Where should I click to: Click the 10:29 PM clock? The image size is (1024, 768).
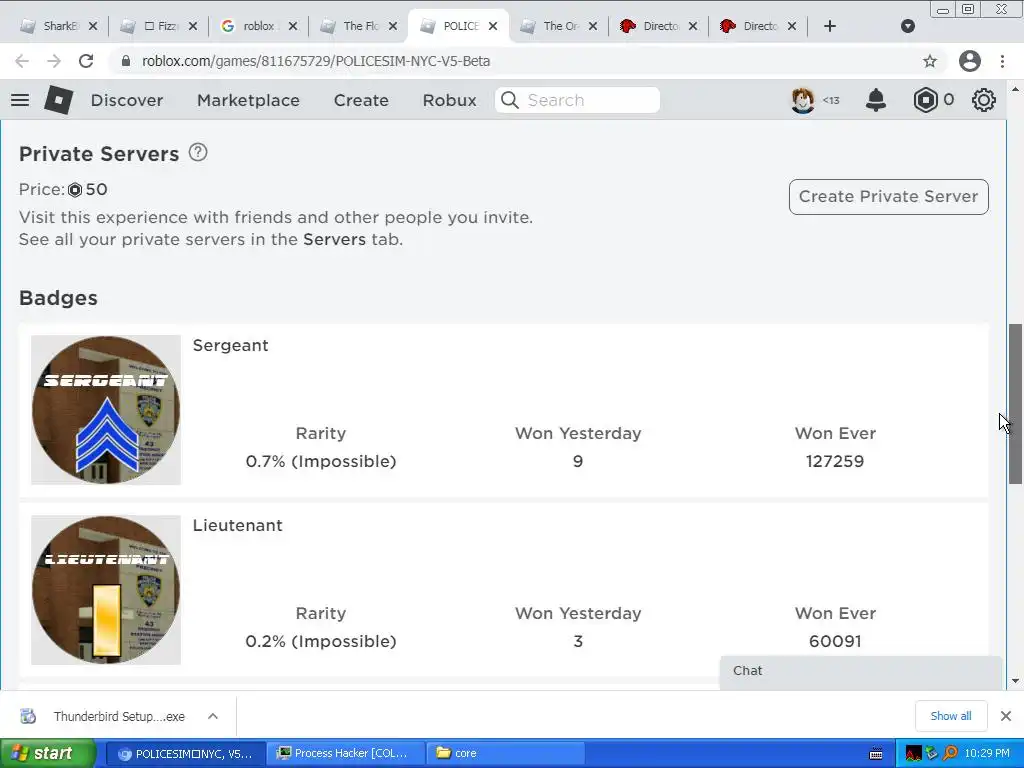click(x=987, y=753)
